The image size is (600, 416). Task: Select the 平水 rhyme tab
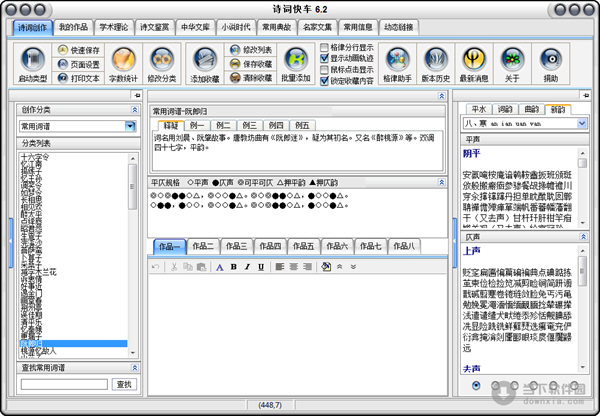point(479,109)
